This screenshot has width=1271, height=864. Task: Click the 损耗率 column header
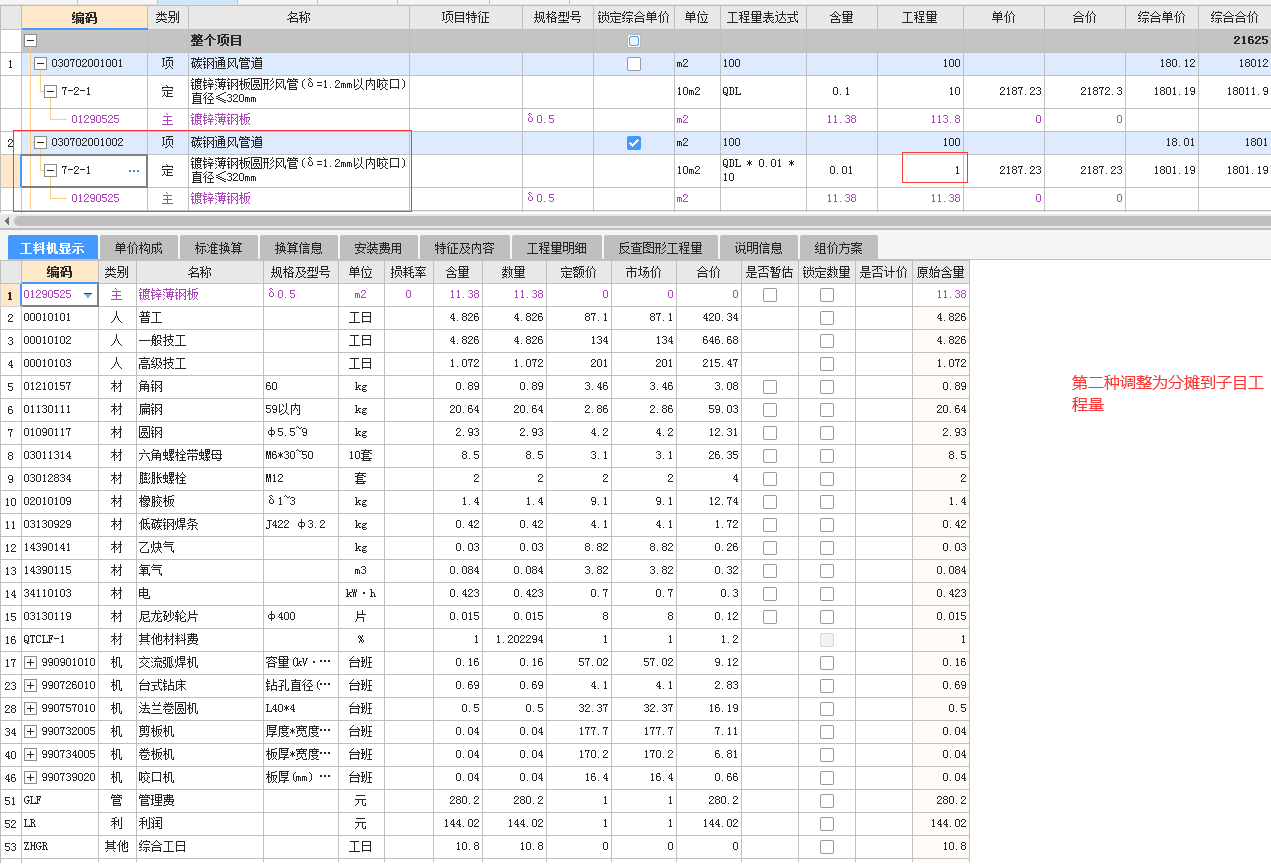tap(408, 272)
